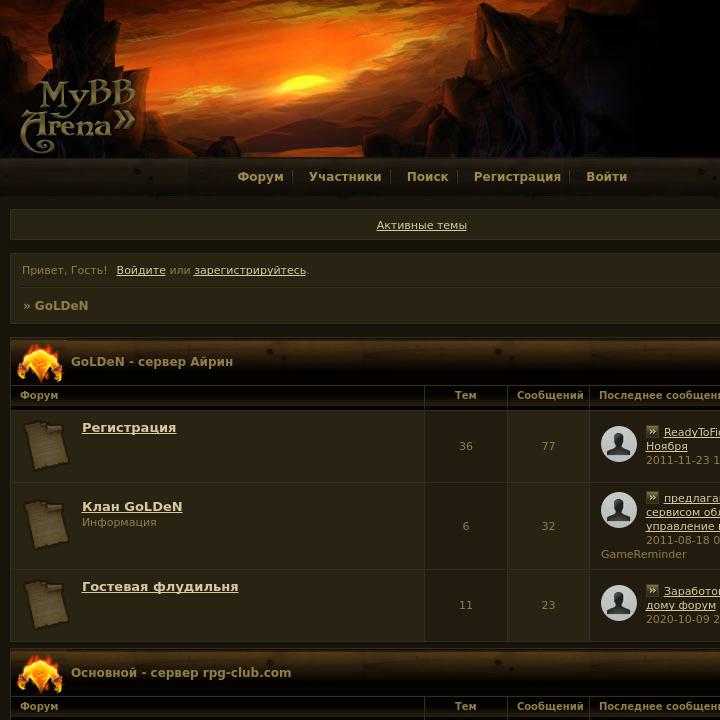This screenshot has height=720, width=720.
Task: Open the Гостевая флудильня forum link
Action: 160,586
